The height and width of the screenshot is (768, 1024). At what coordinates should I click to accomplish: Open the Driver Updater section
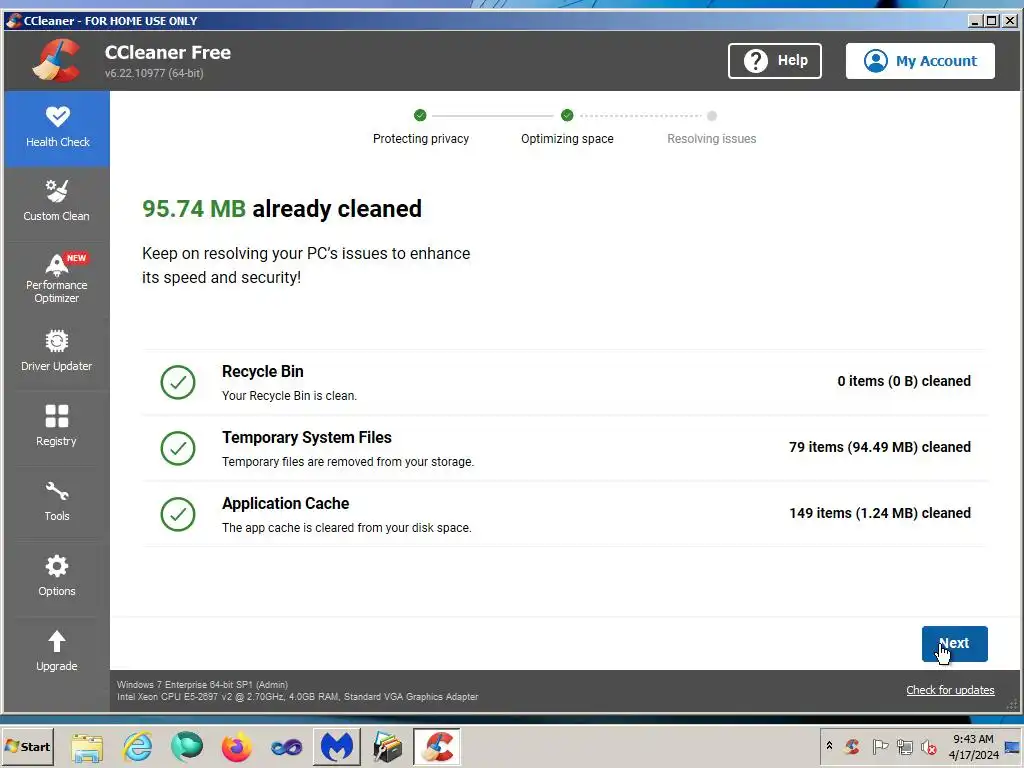click(57, 351)
